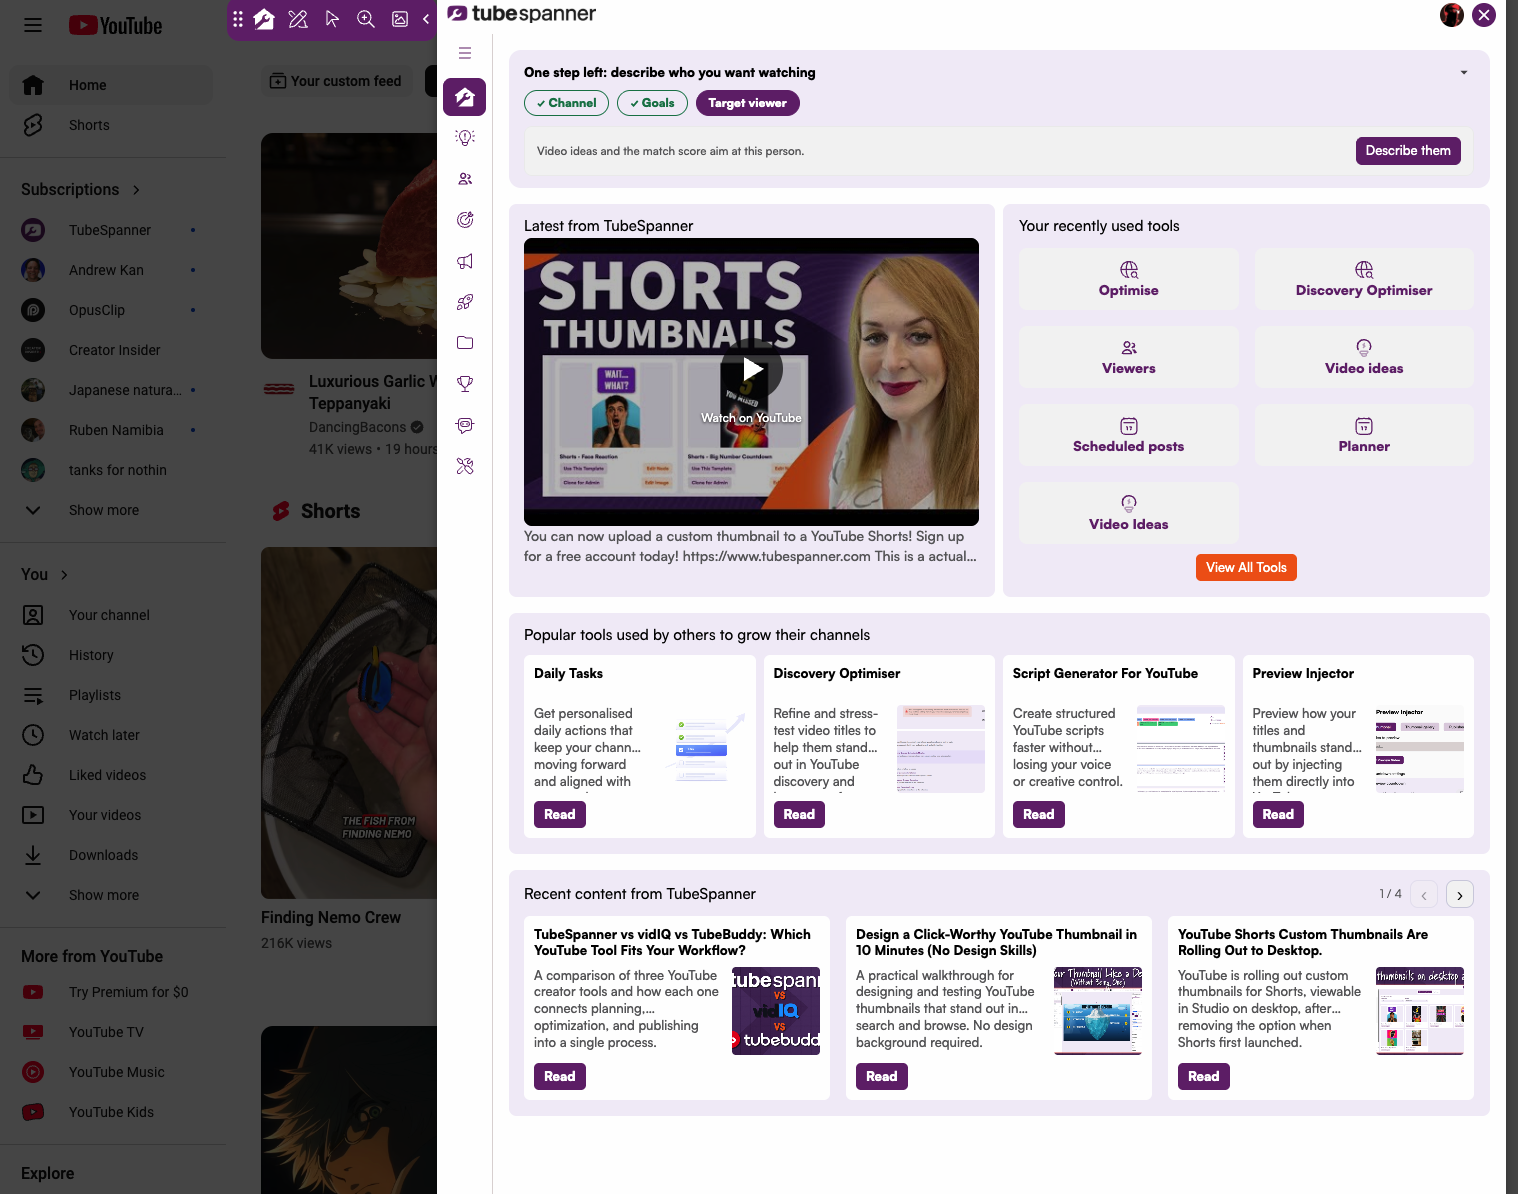Click the dotted drag handle on the purple toolbar
This screenshot has height=1194, width=1518.
(238, 19)
